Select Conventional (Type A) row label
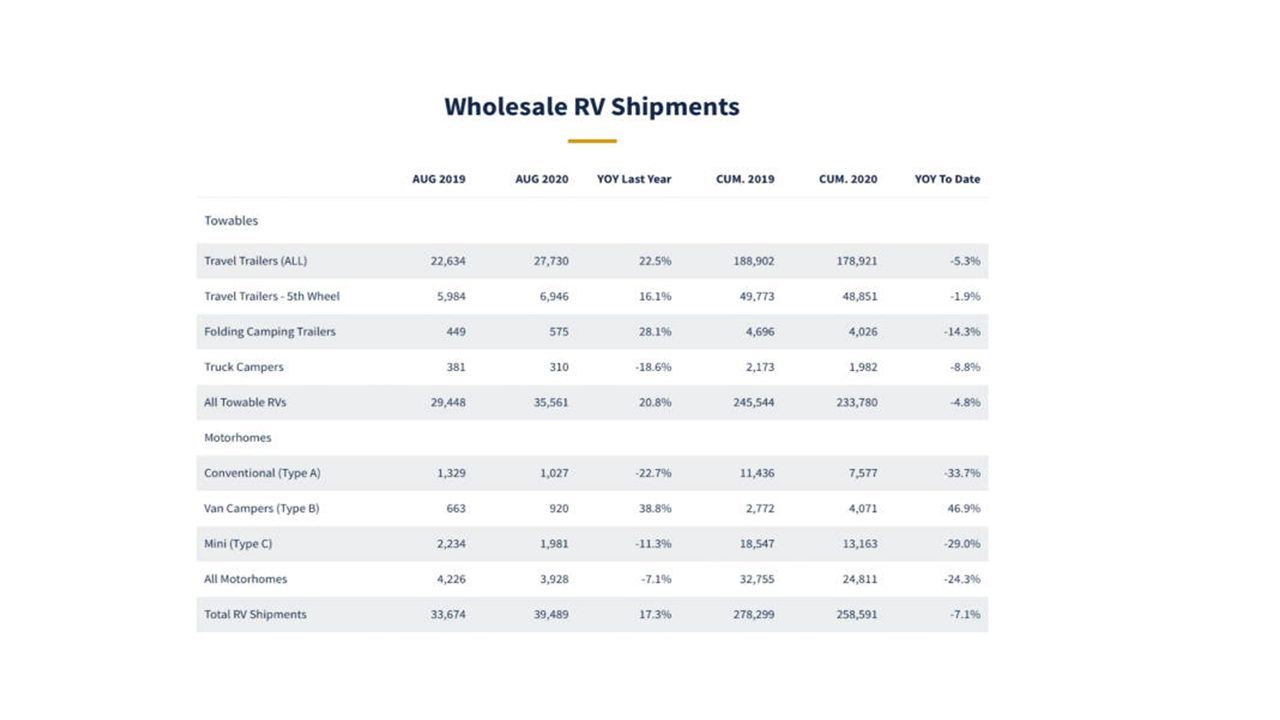1280x720 pixels. pyautogui.click(x=262, y=473)
